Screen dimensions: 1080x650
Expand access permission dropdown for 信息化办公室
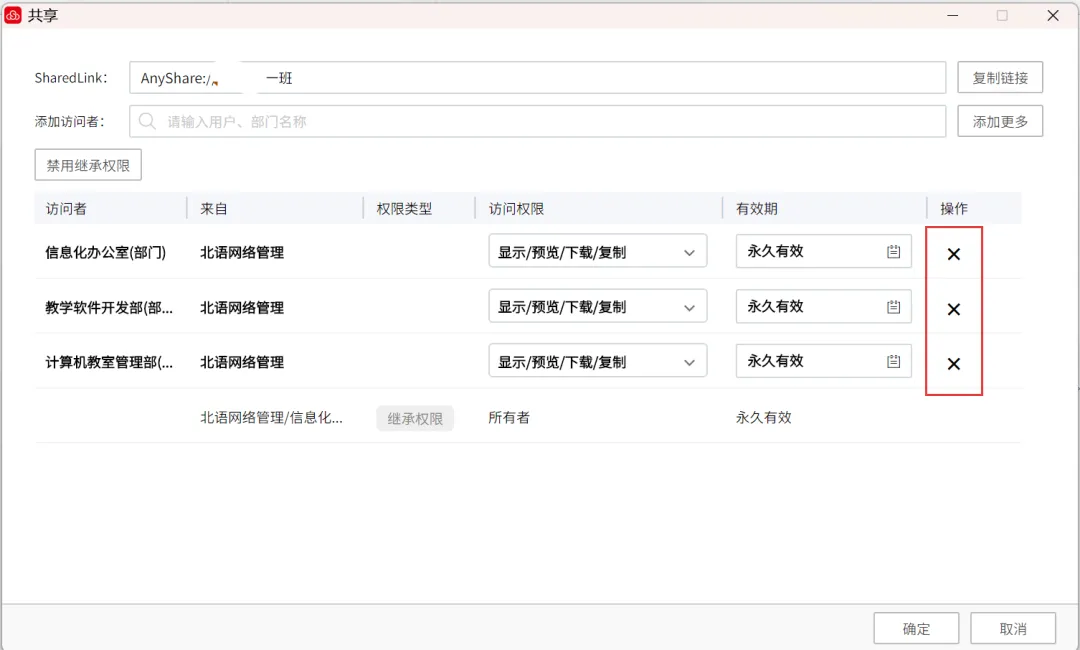[597, 251]
